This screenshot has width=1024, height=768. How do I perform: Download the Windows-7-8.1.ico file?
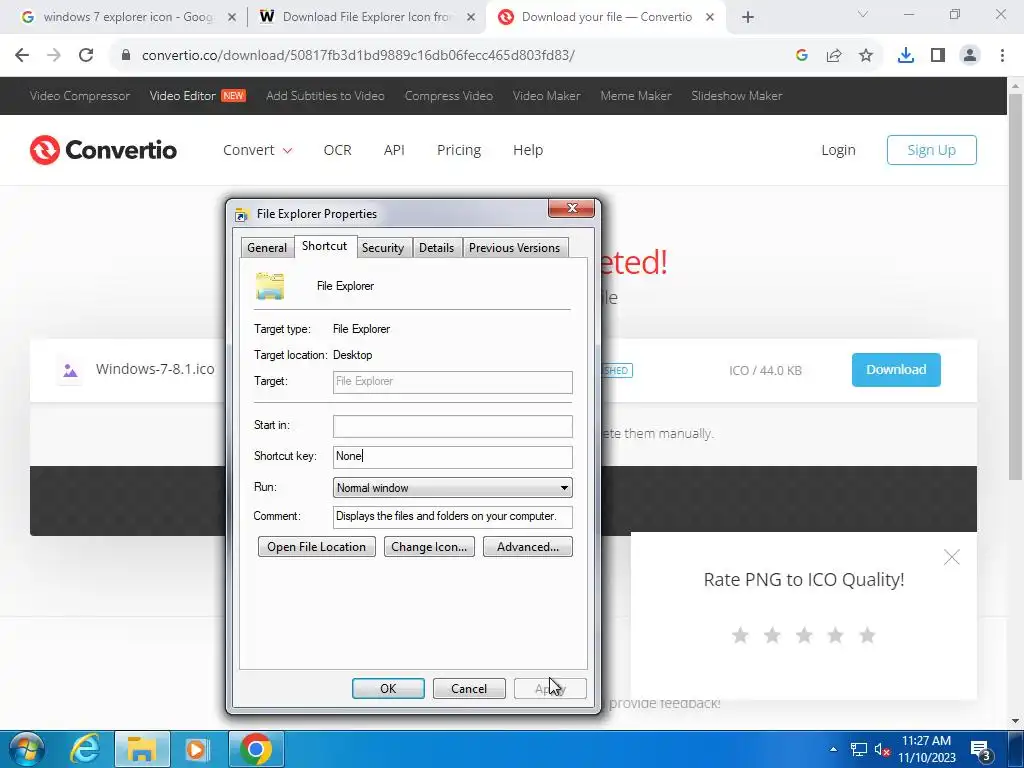click(x=896, y=370)
